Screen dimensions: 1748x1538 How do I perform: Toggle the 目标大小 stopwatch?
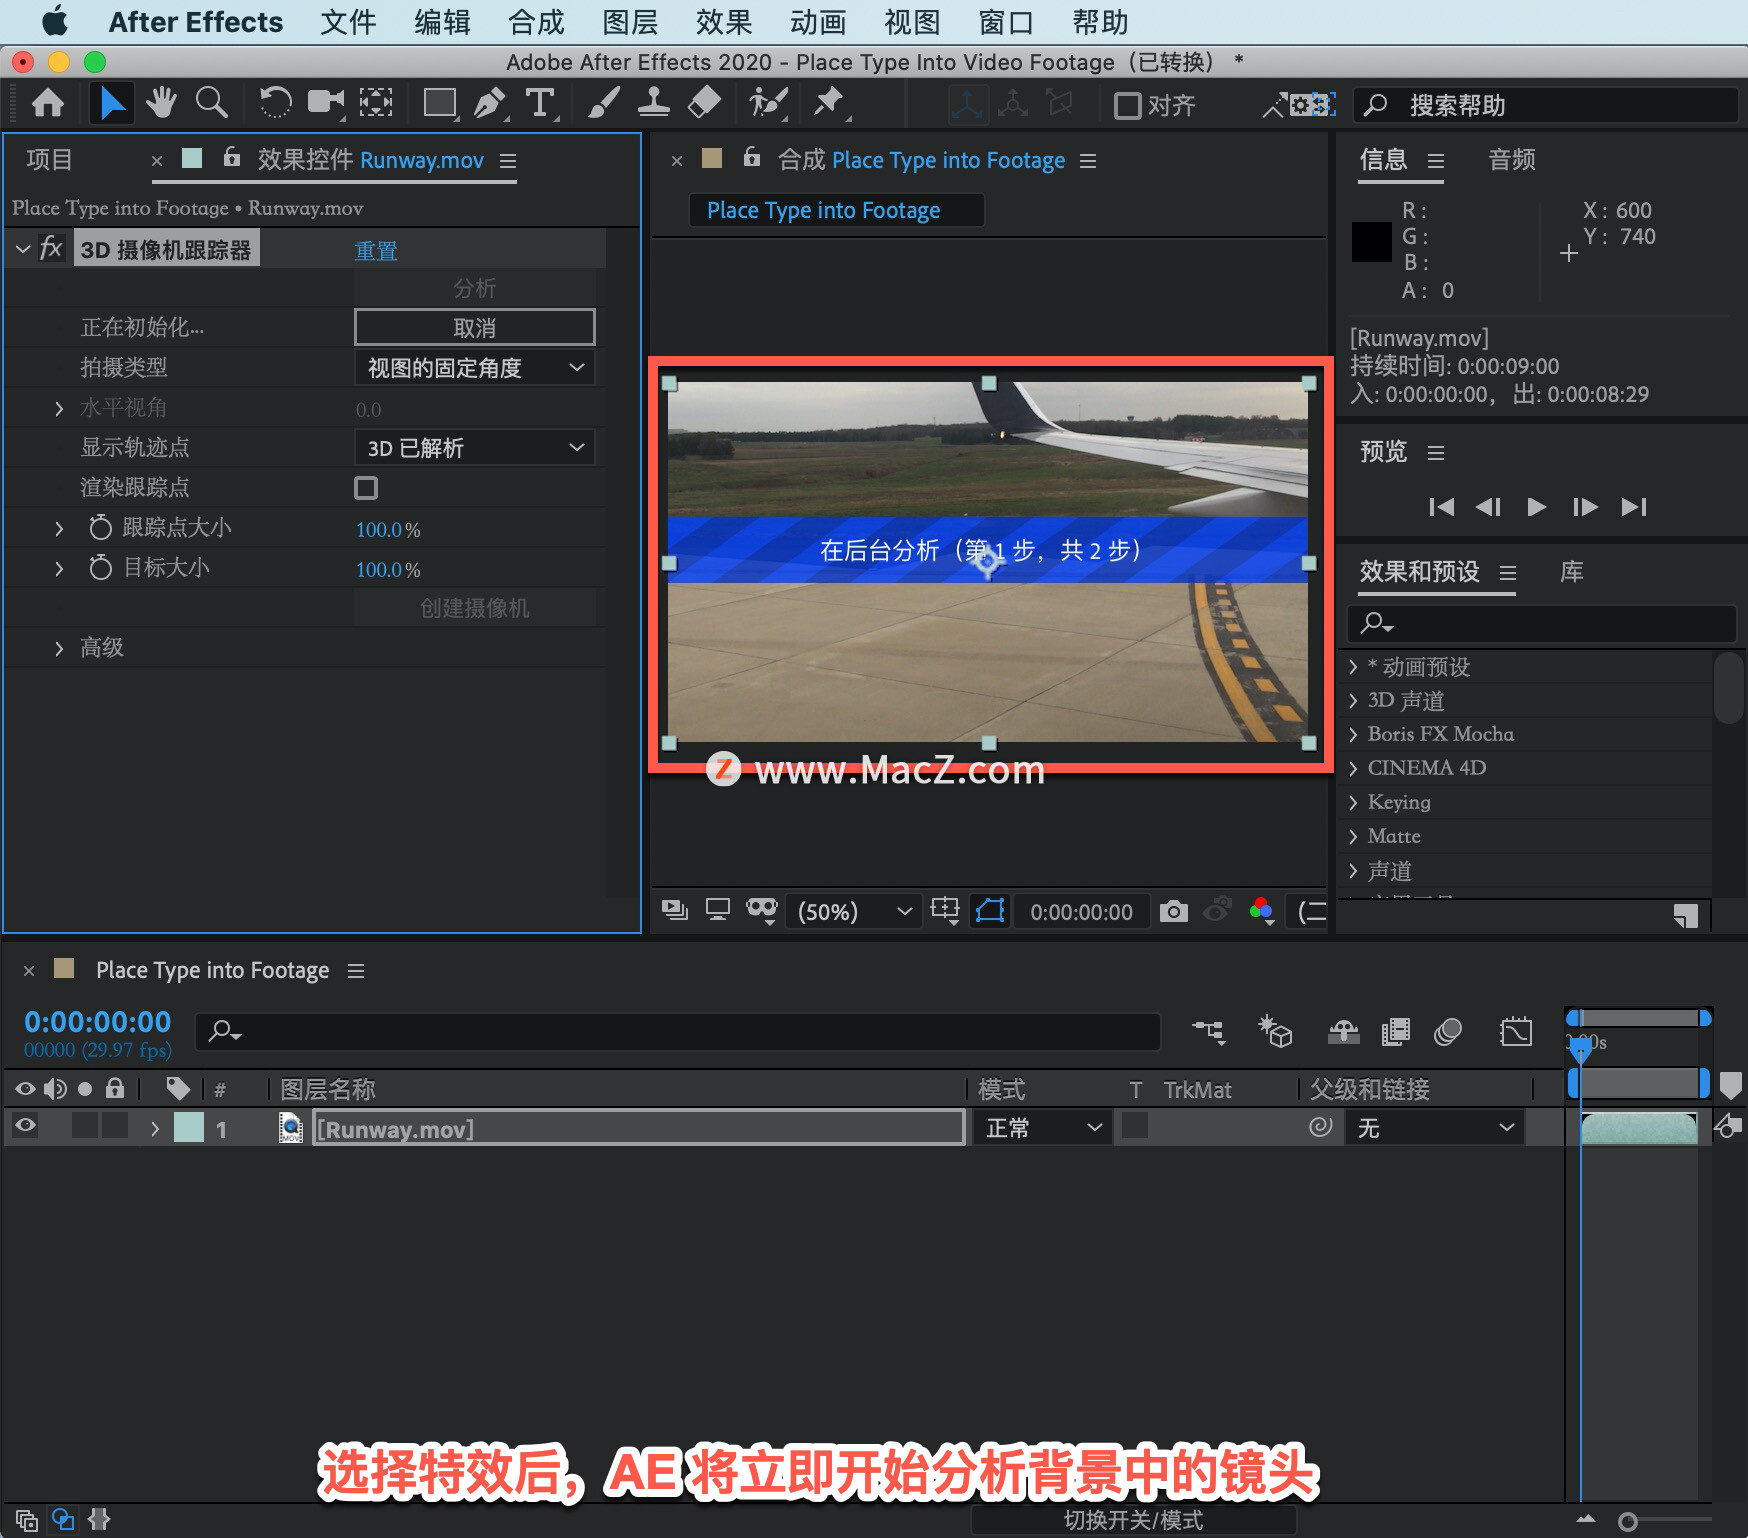click(100, 567)
